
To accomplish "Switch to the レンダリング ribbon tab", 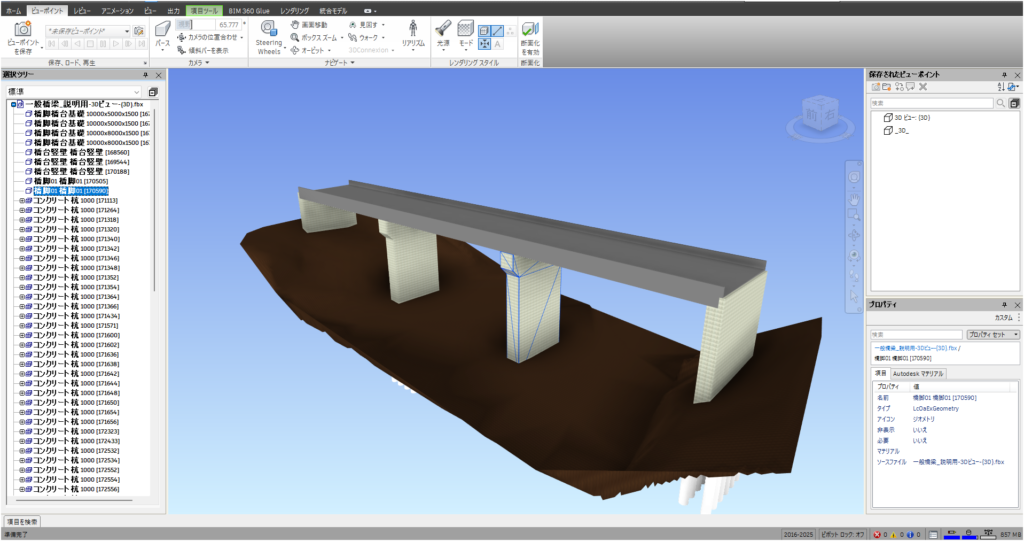I will pos(293,8).
